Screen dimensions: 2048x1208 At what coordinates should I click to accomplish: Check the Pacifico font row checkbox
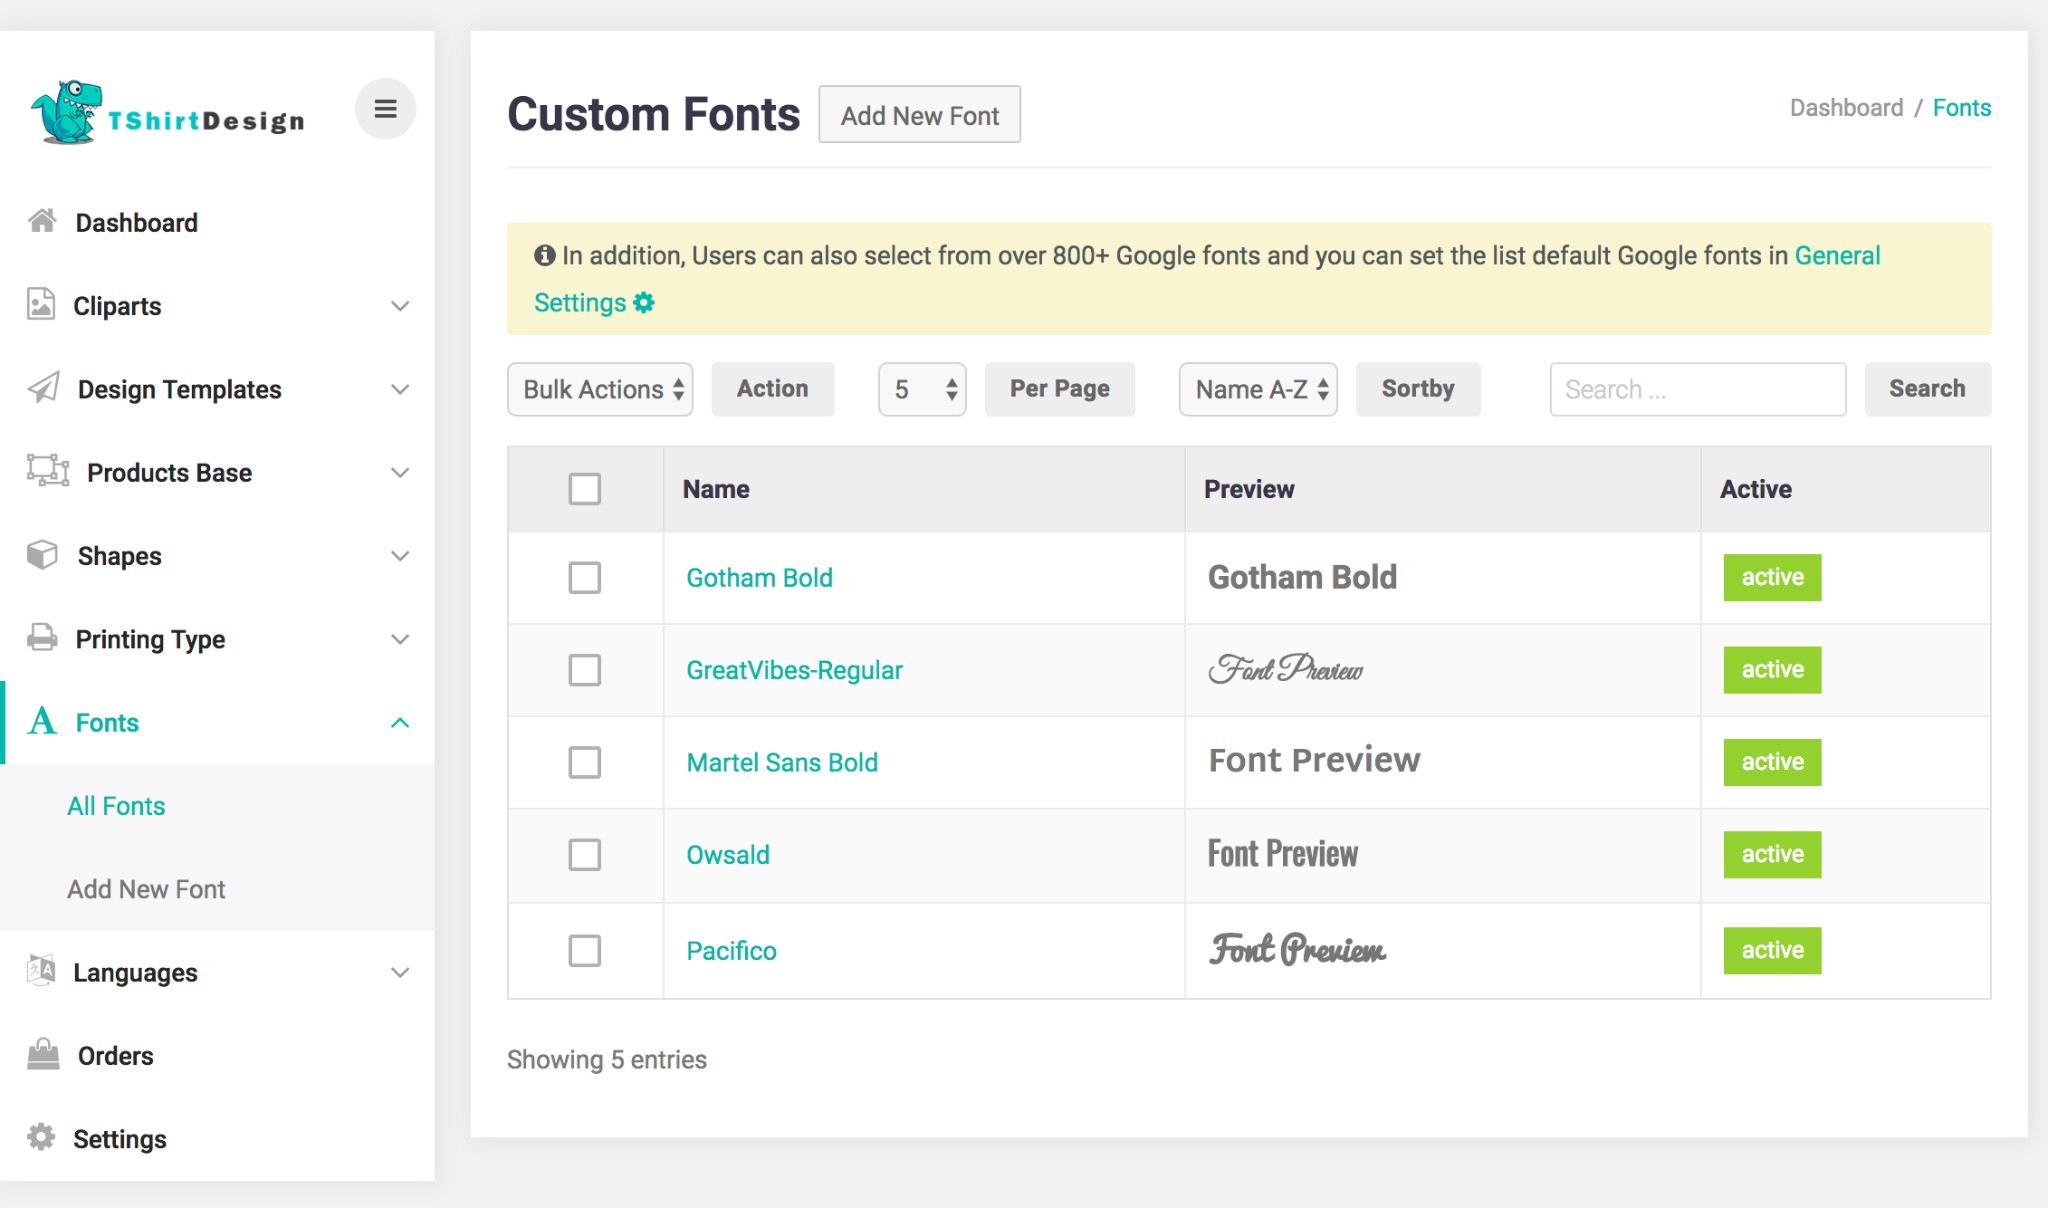click(584, 950)
